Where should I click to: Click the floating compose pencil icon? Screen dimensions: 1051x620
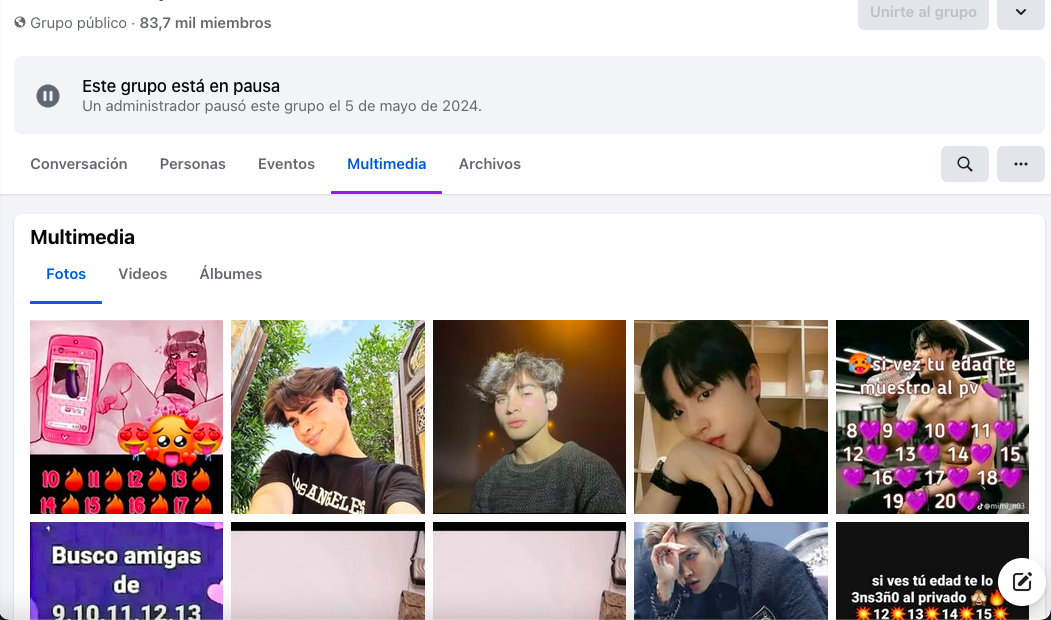point(1021,582)
